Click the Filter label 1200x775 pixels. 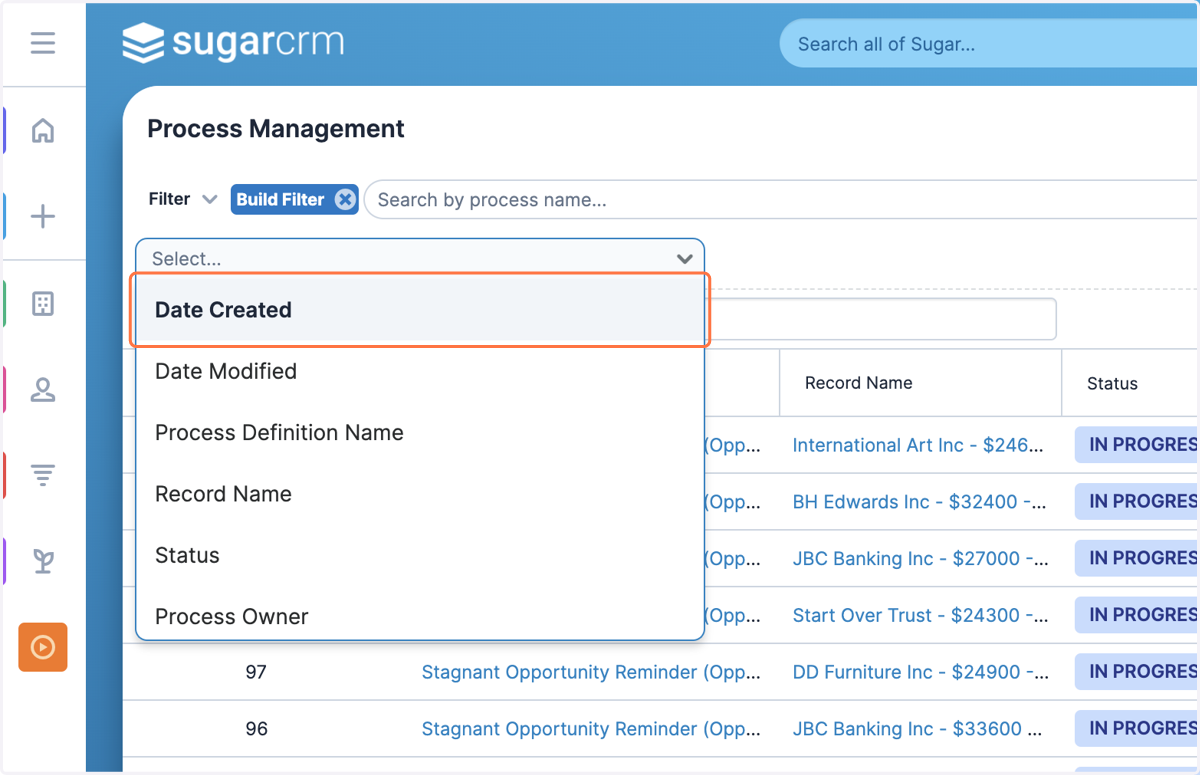point(169,199)
